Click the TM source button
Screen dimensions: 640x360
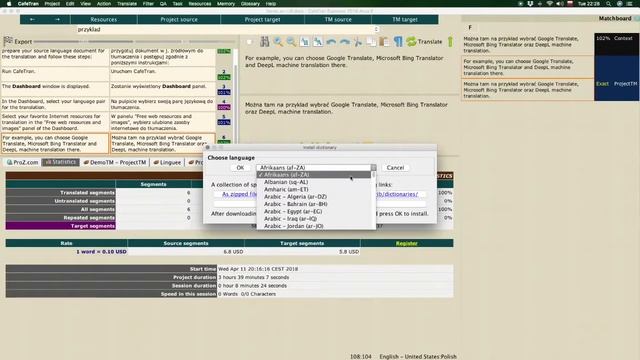338,19
